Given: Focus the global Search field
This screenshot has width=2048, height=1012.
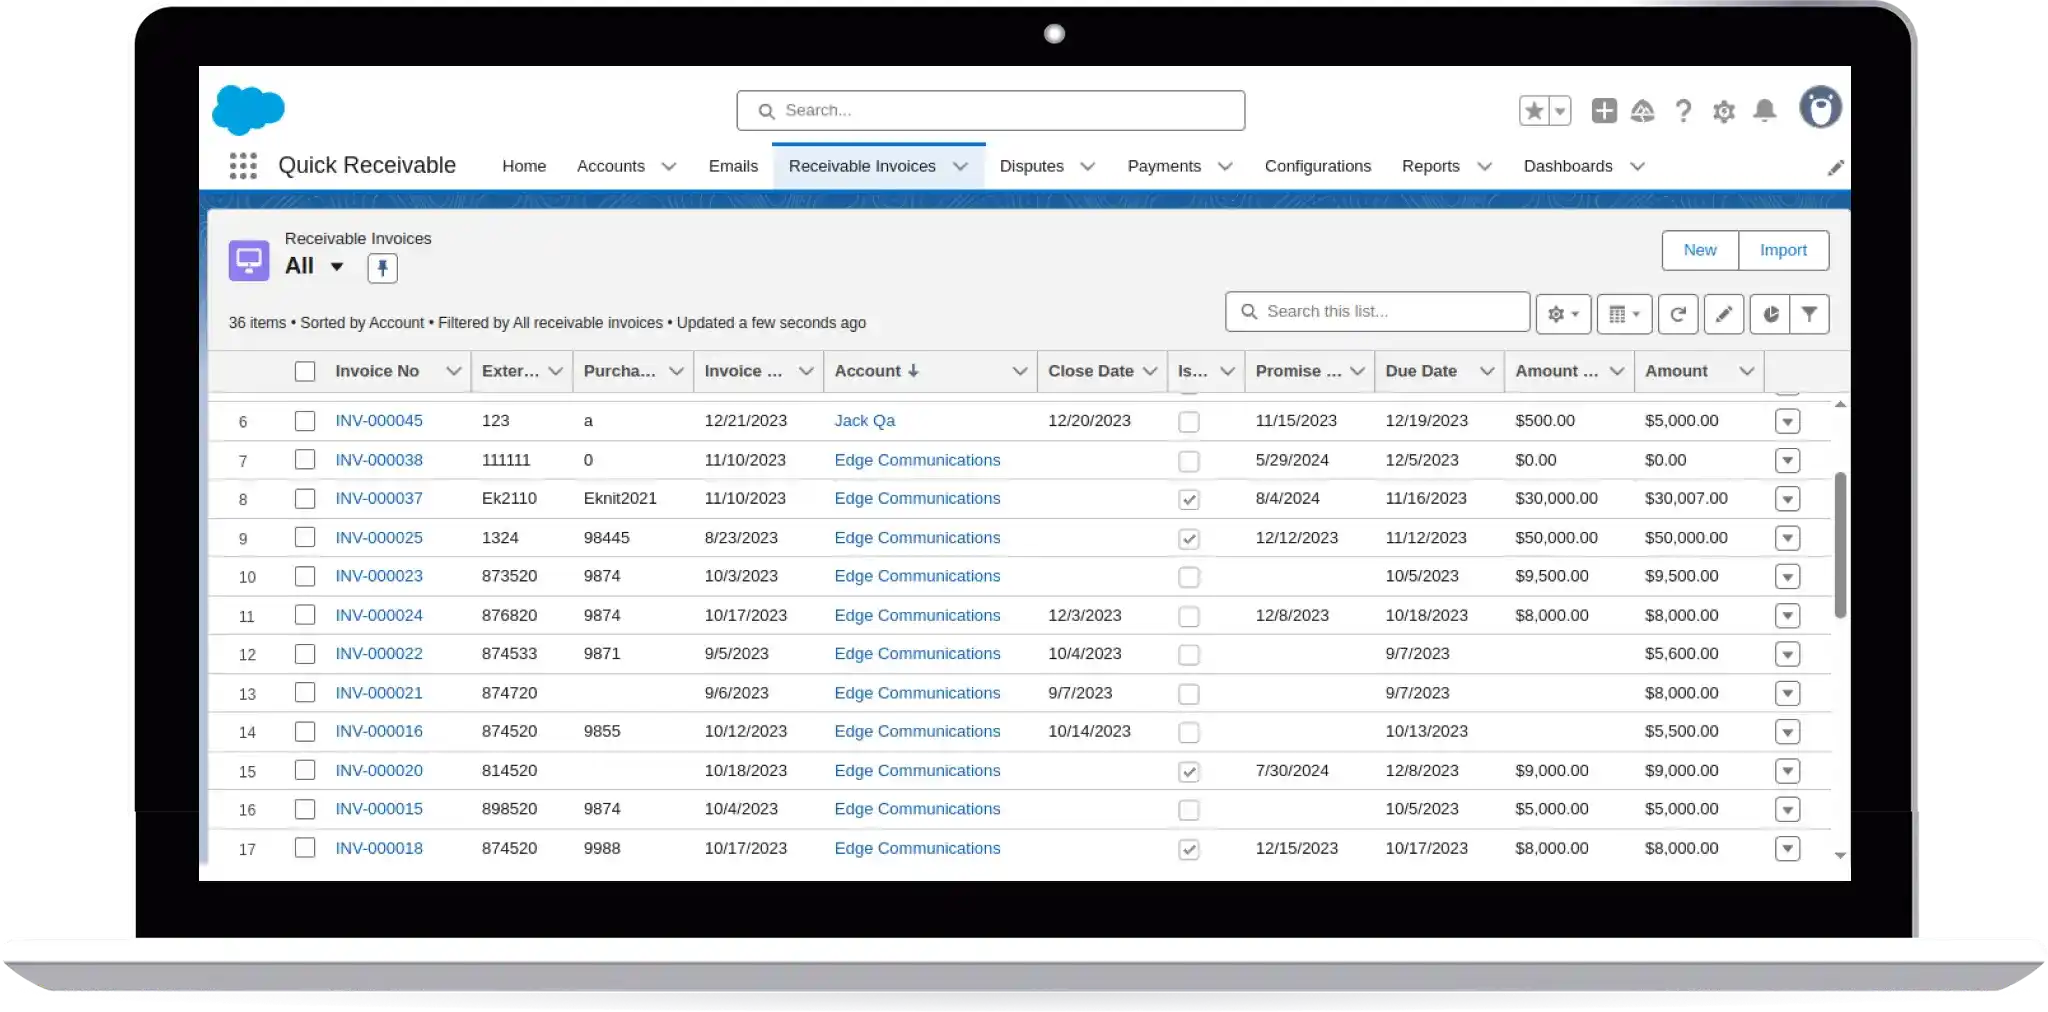Looking at the screenshot, I should click(x=991, y=111).
